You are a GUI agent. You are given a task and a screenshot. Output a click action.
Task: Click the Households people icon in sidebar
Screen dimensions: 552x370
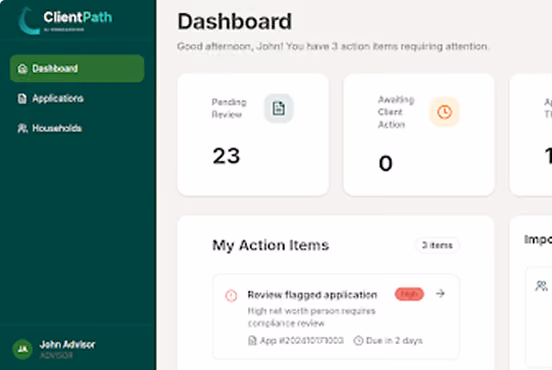coord(23,128)
